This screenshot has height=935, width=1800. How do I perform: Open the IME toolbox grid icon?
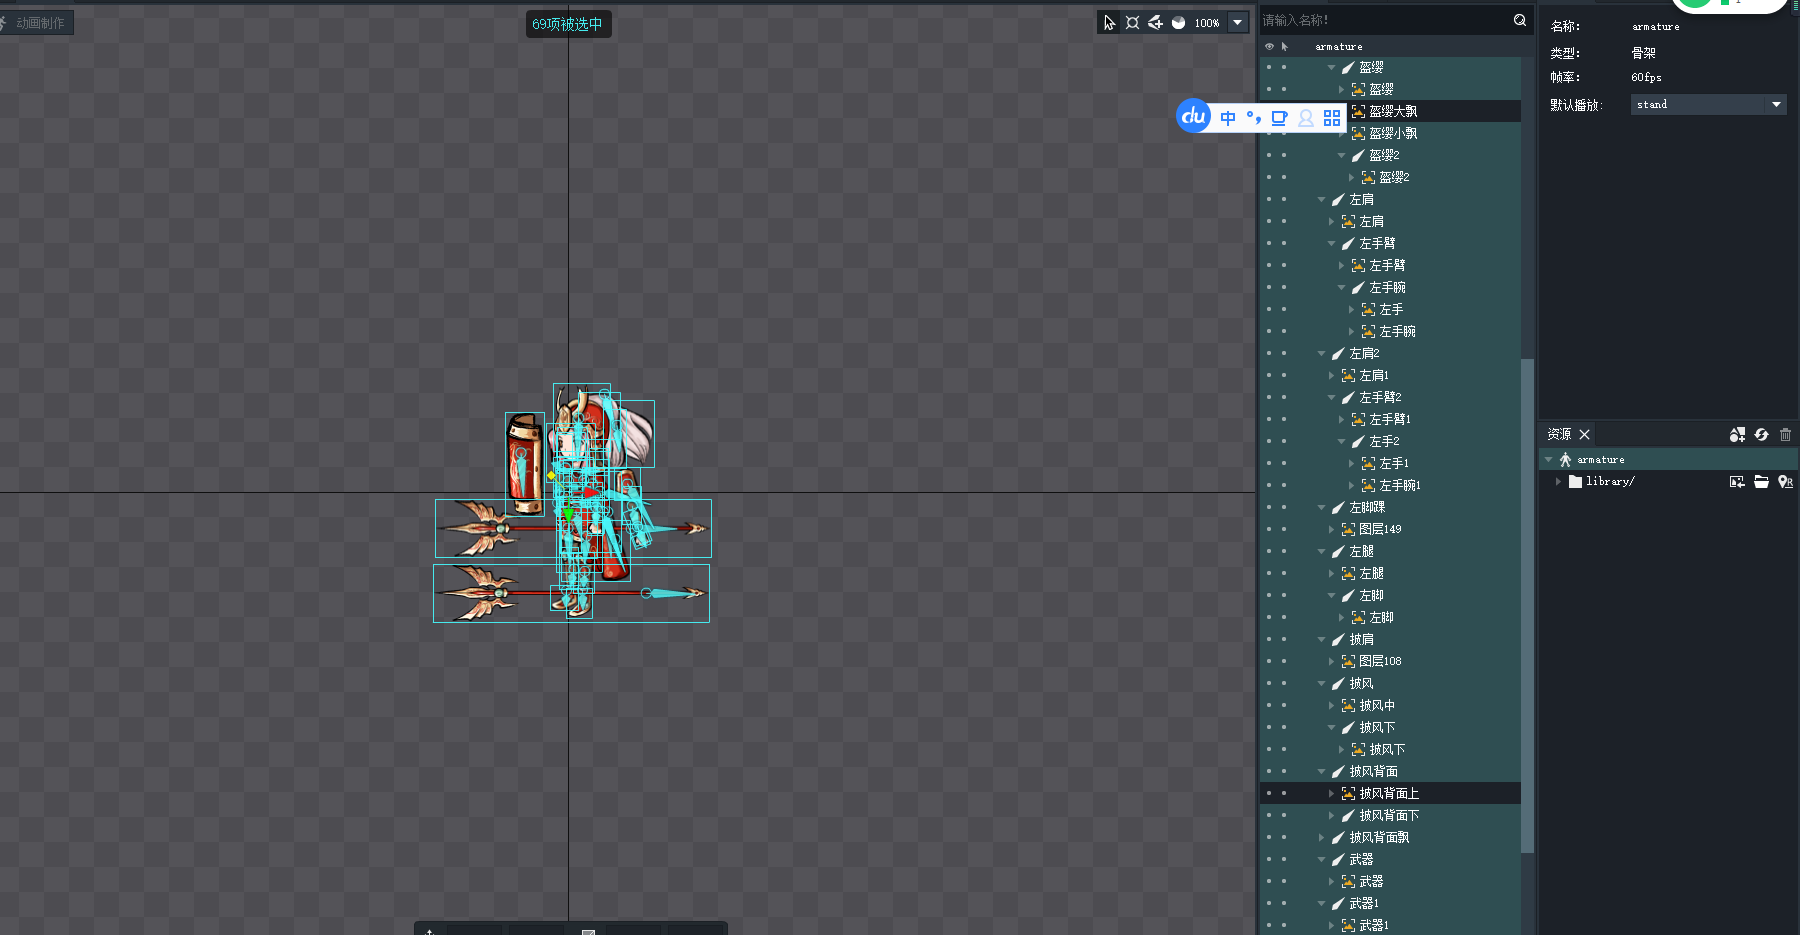(x=1332, y=118)
